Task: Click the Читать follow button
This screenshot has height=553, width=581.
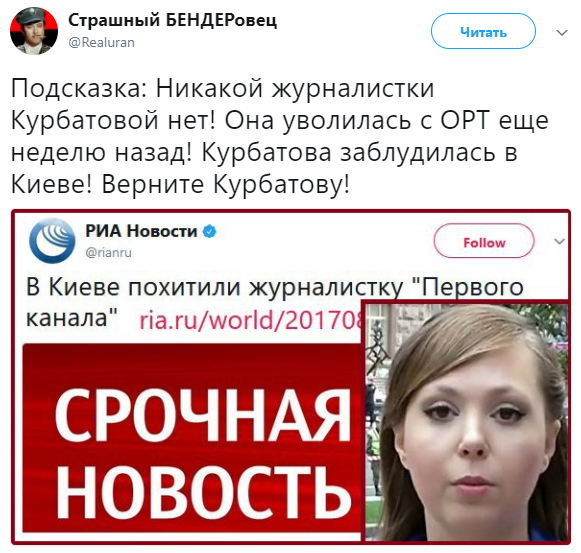Action: click(x=483, y=31)
